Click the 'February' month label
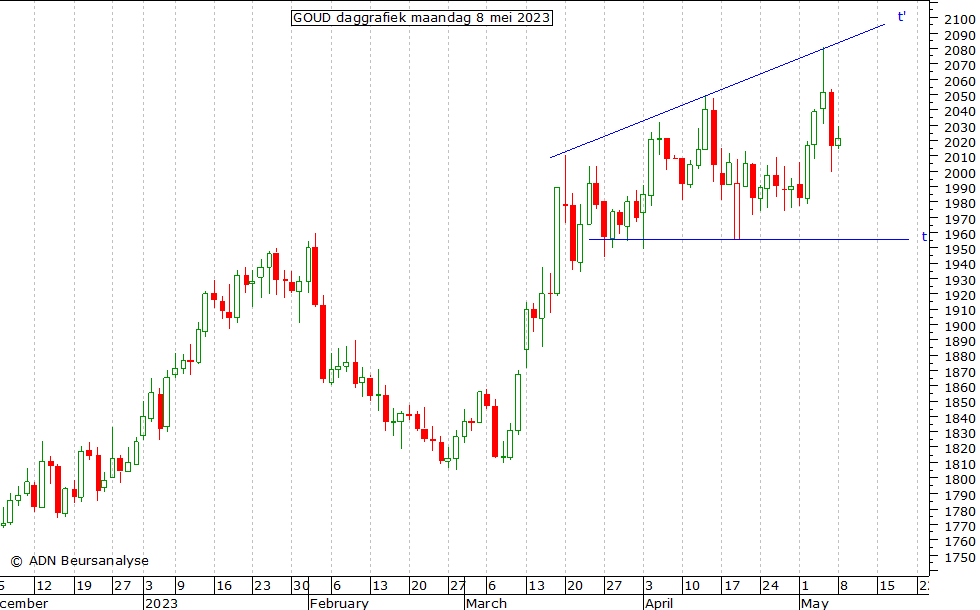This screenshot has height=610, width=980. pos(339,603)
